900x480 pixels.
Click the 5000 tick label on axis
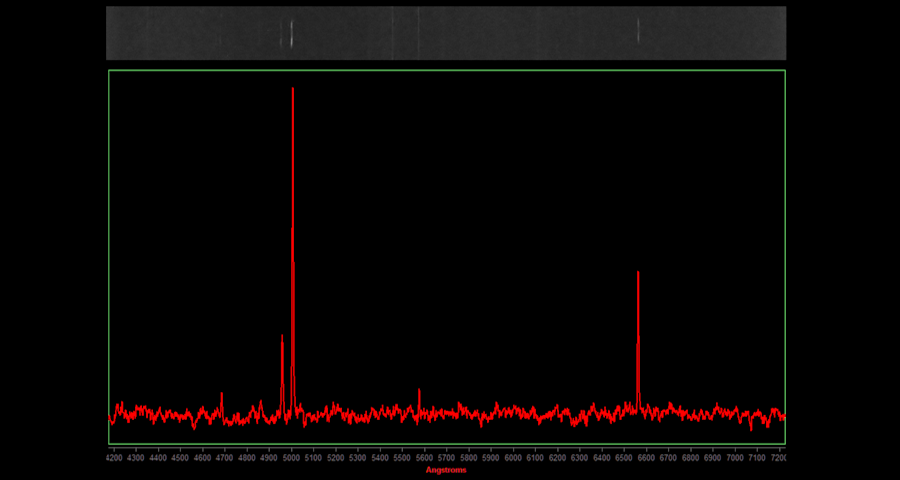point(291,458)
